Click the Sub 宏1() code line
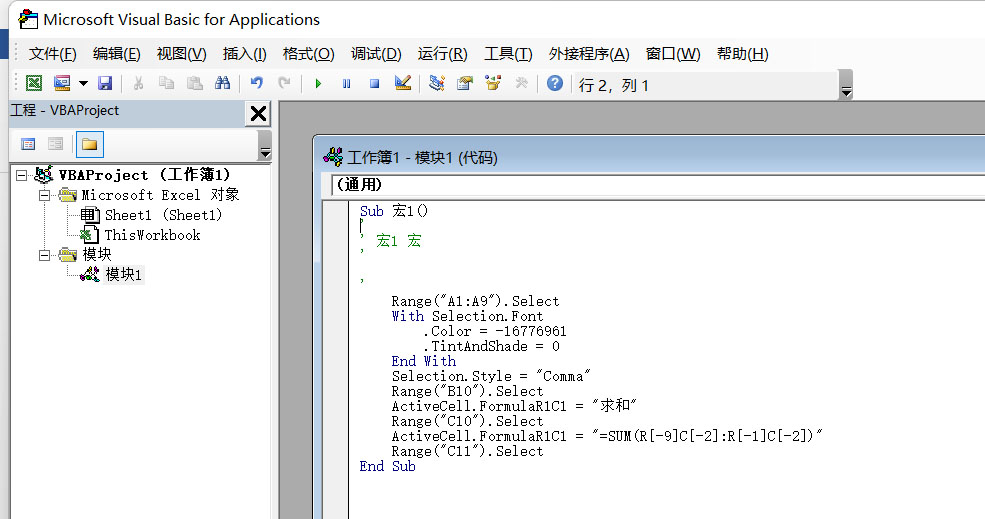 coord(394,211)
